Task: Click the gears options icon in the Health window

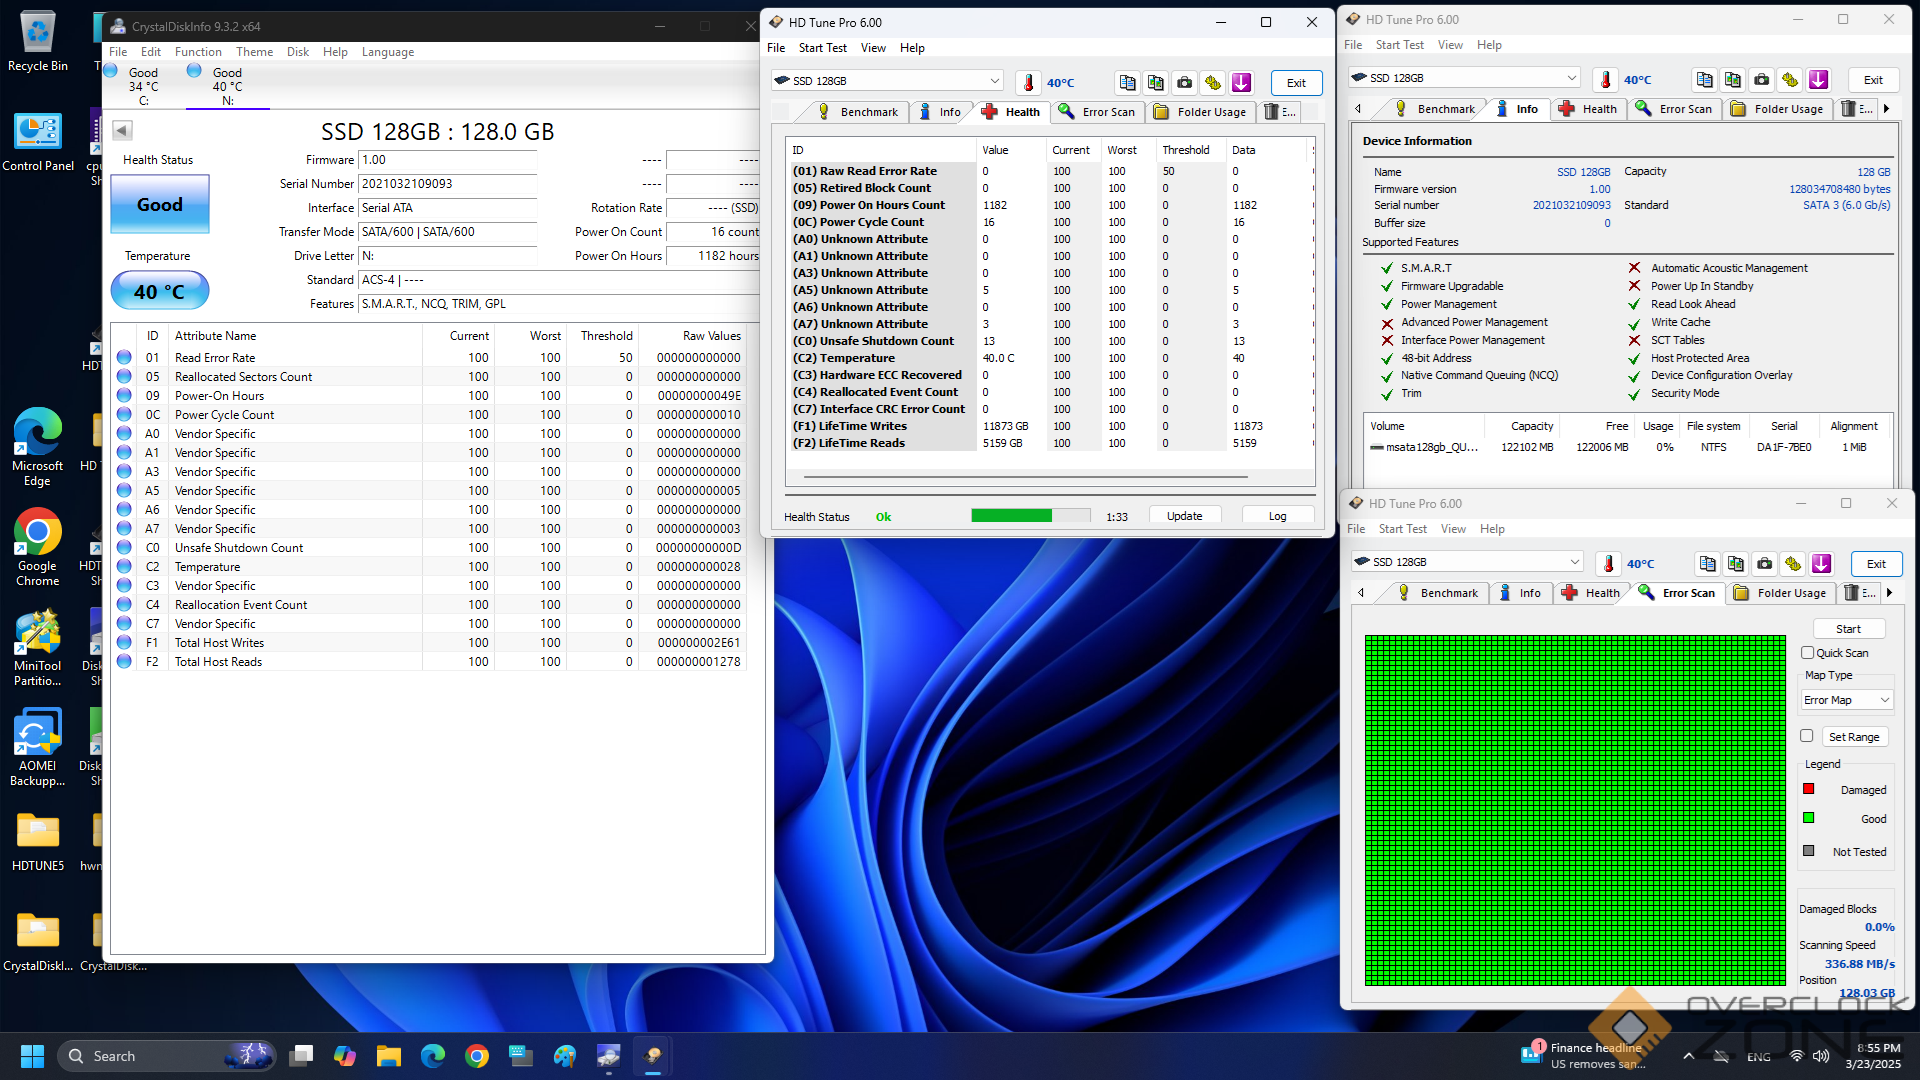Action: tap(1213, 83)
